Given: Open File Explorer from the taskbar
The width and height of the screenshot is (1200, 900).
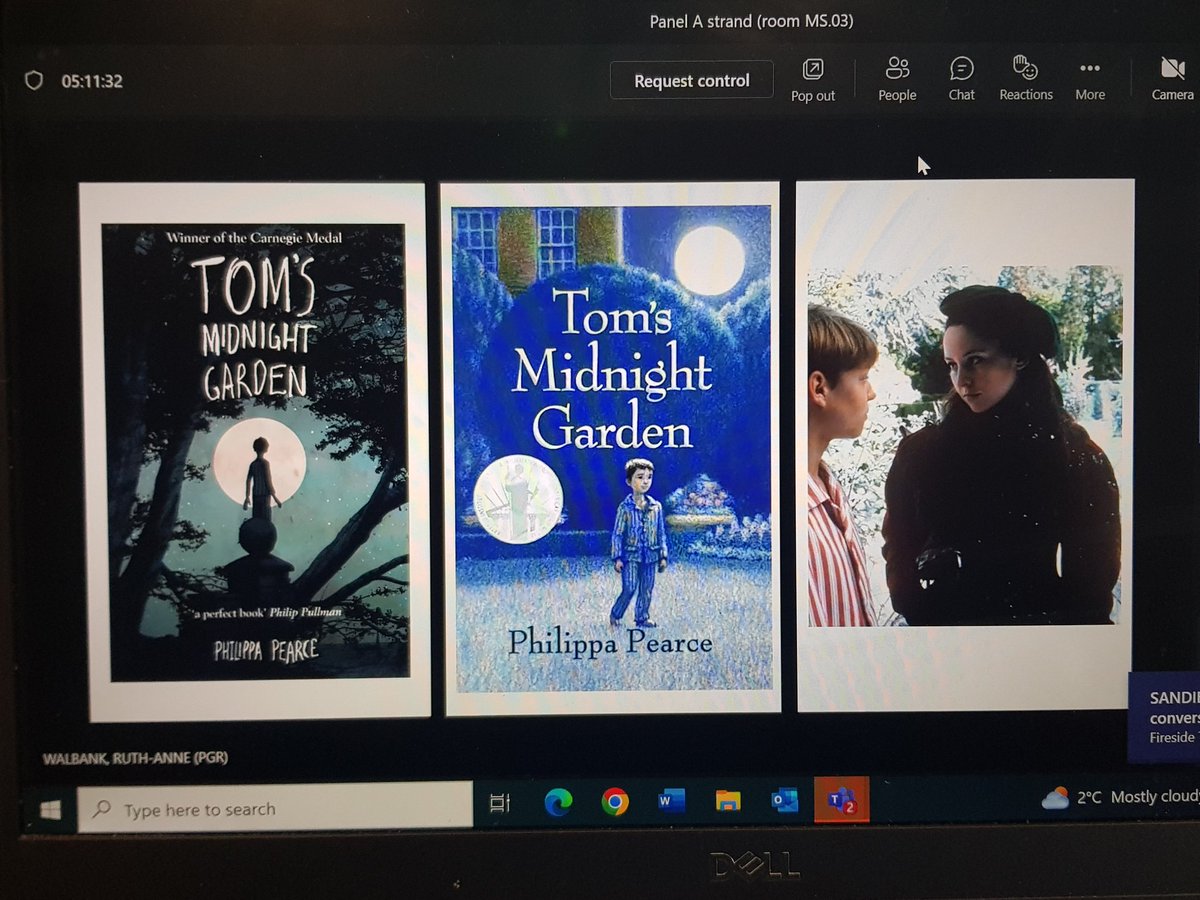Looking at the screenshot, I should [728, 800].
